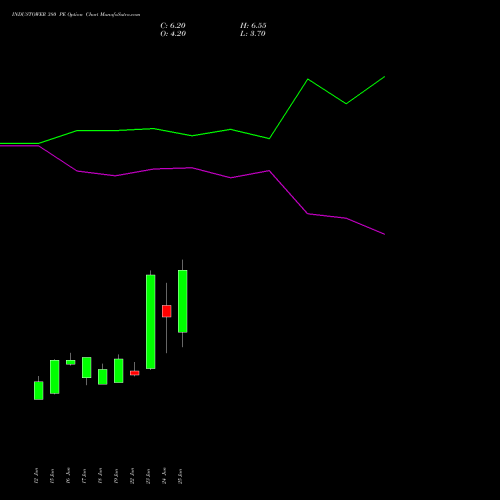
Task: Select the last green candle for 25 Jun
Action: pos(183,301)
